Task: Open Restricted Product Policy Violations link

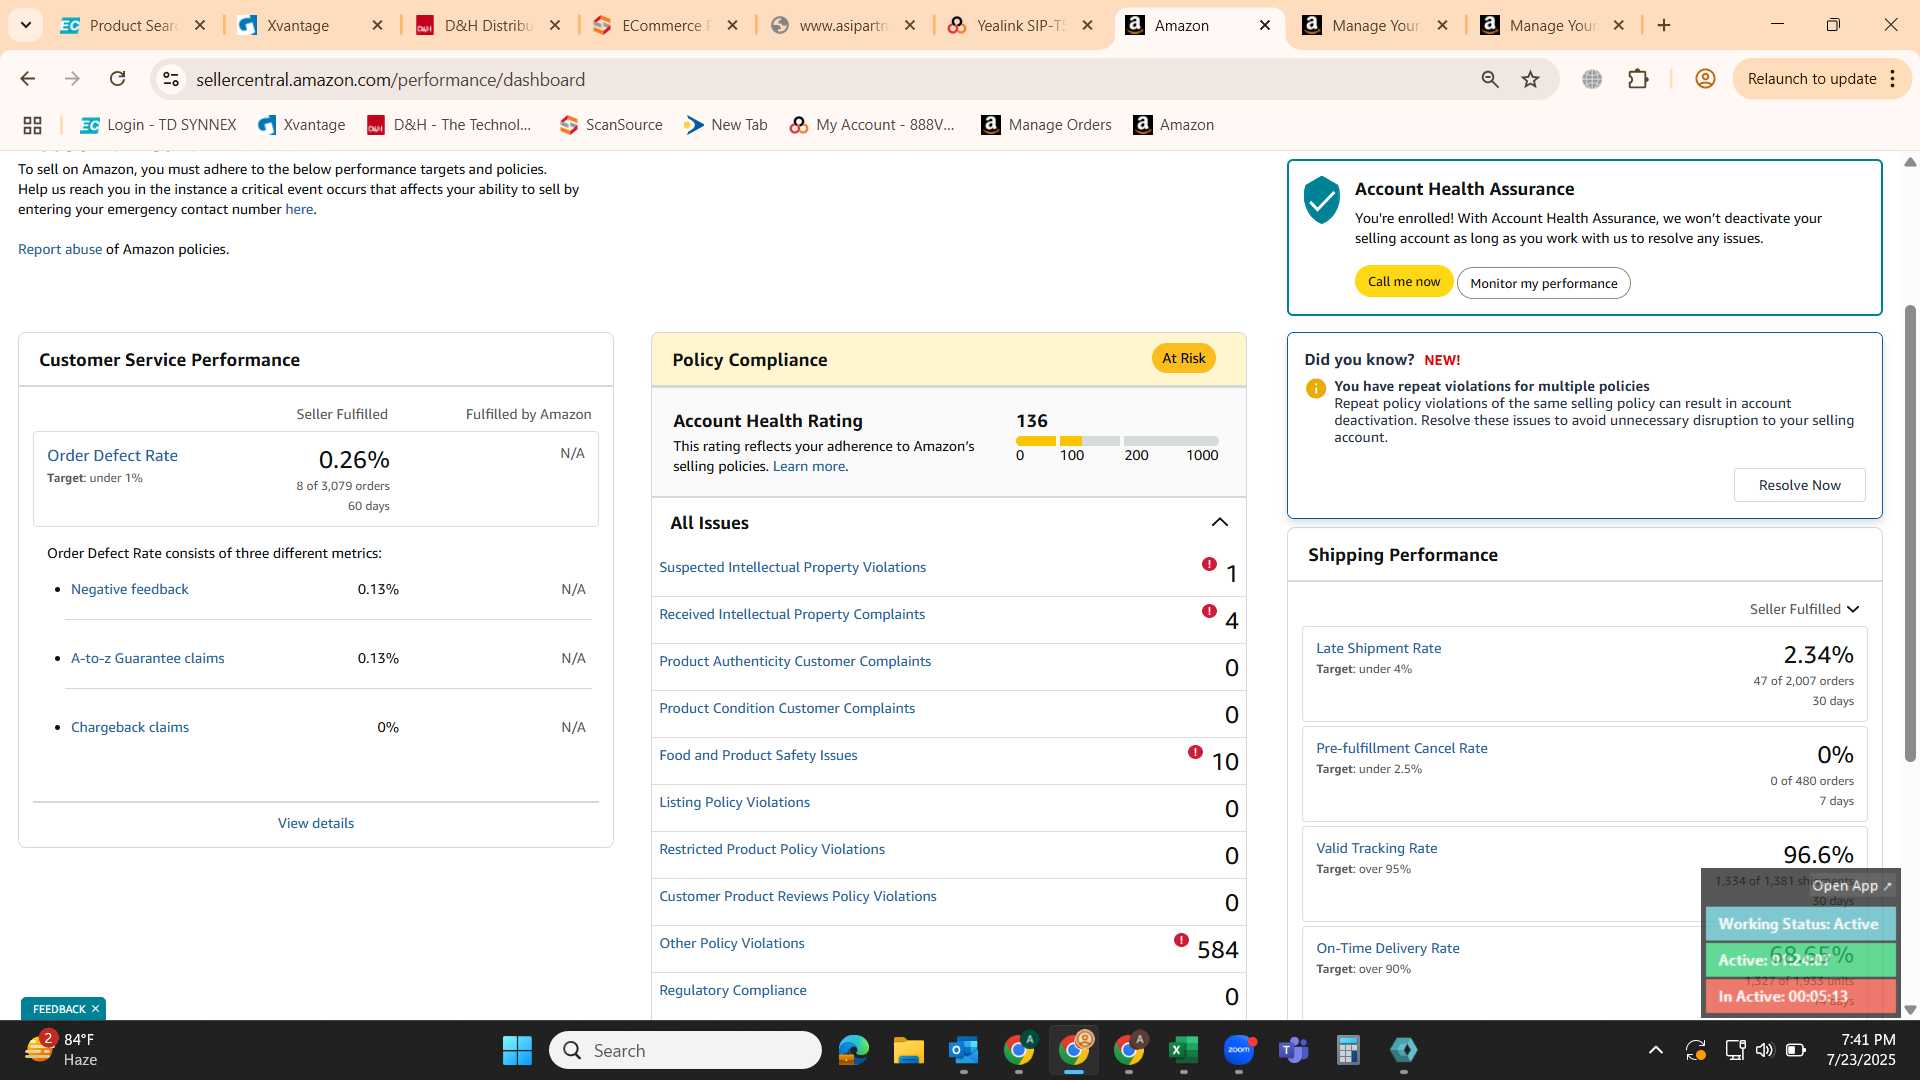Action: pyautogui.click(x=772, y=849)
